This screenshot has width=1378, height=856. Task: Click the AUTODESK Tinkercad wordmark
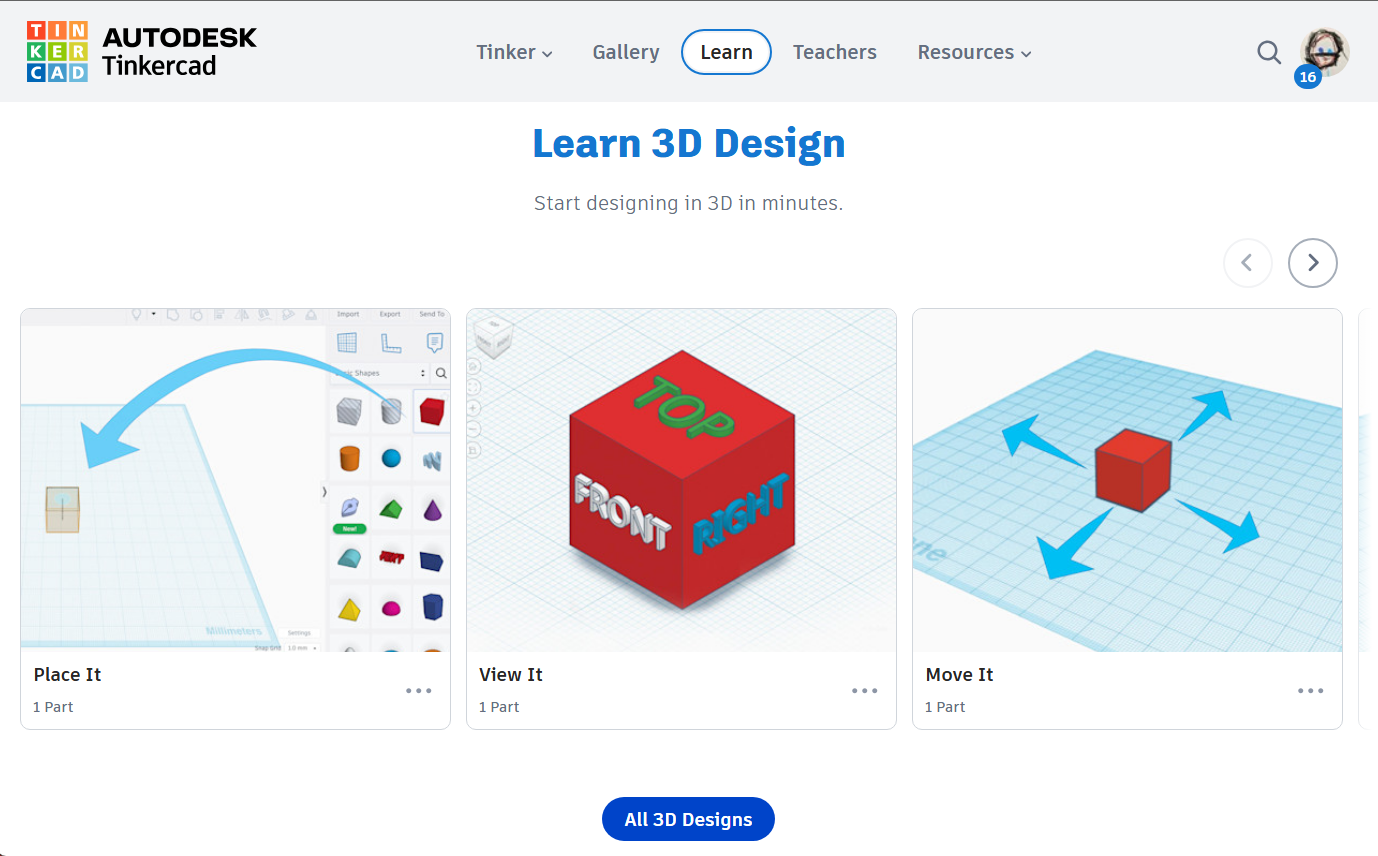[179, 52]
